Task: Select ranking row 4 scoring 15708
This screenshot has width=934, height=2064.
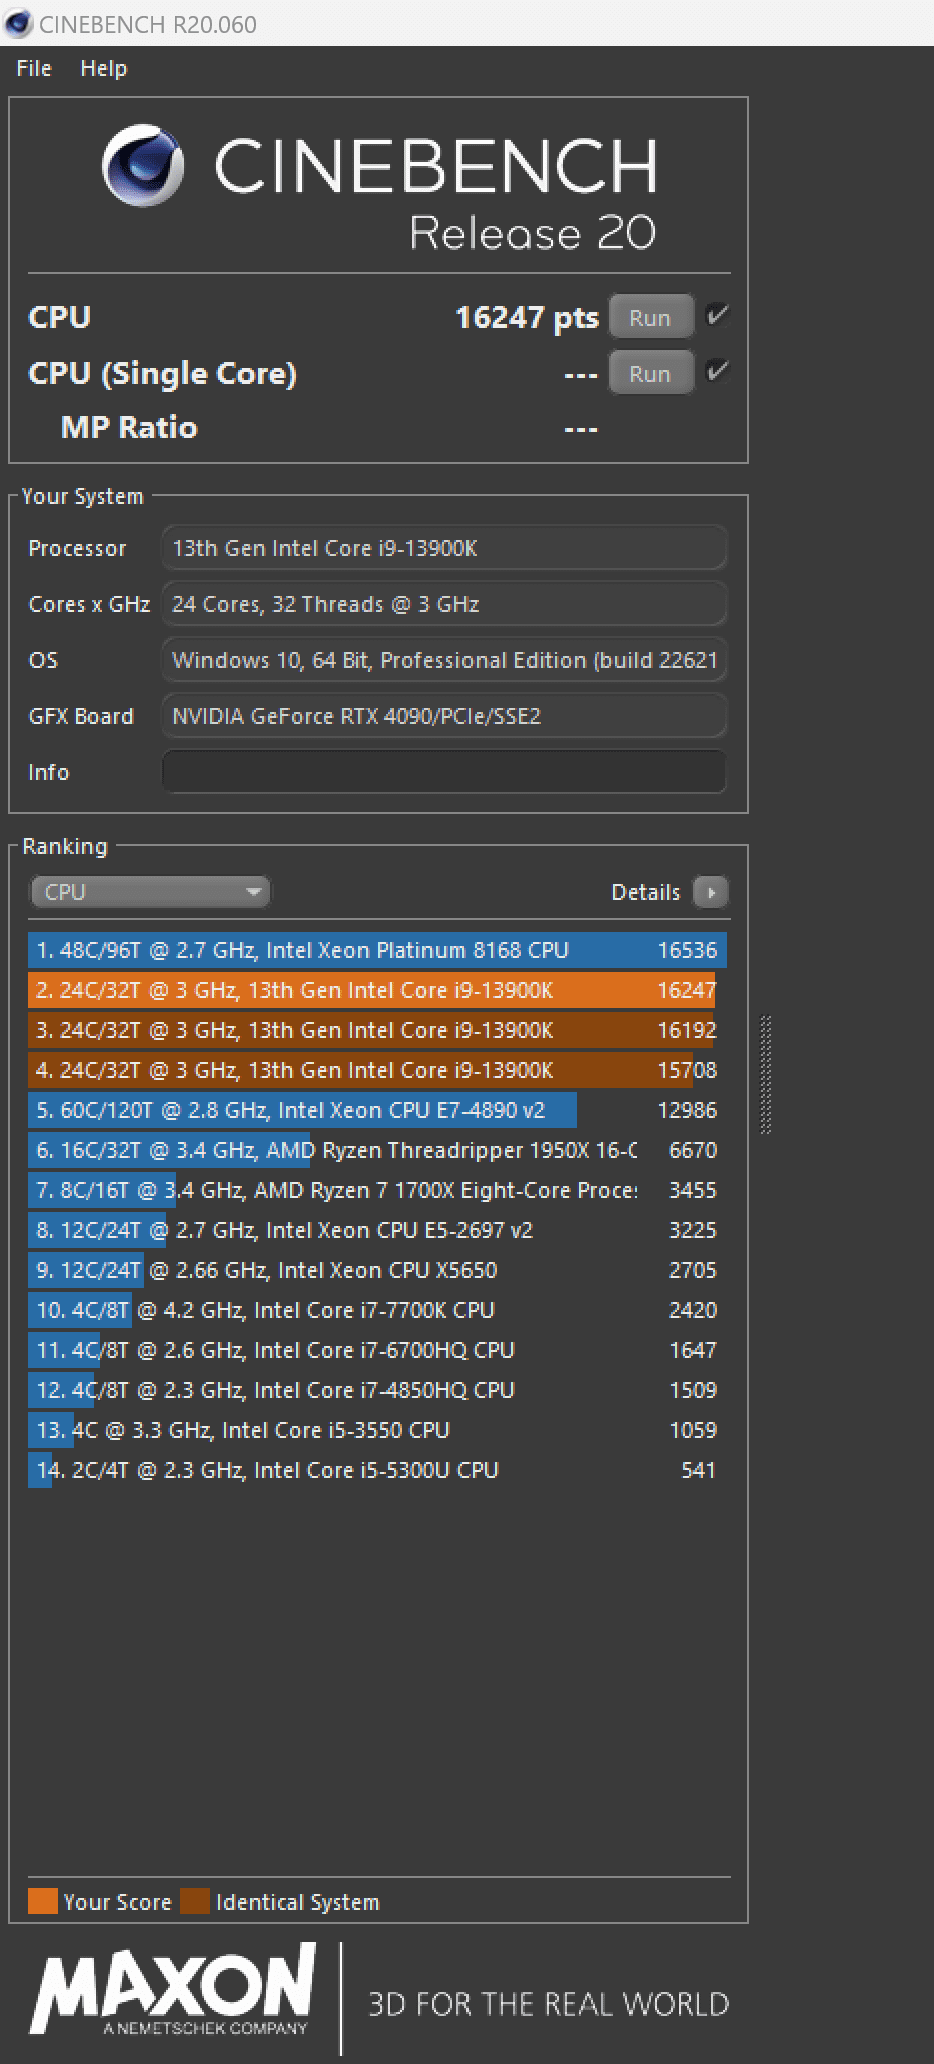Action: [377, 1070]
